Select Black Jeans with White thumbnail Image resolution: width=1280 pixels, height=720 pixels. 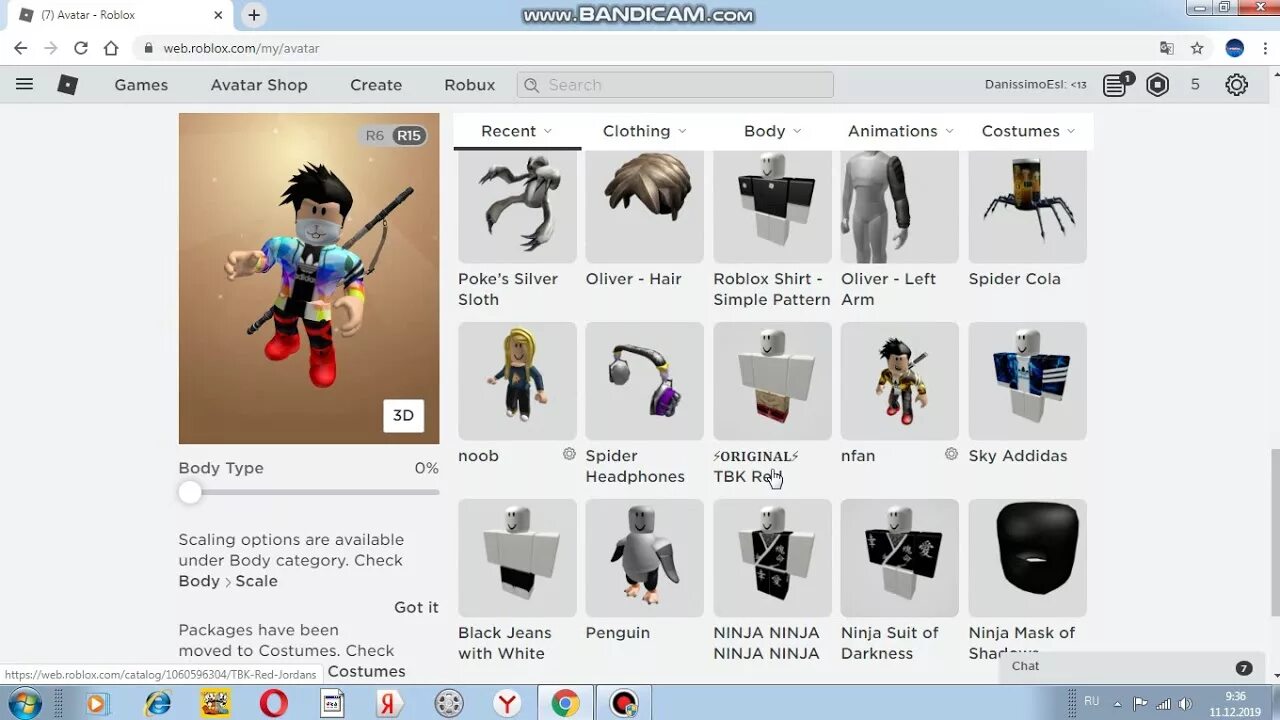point(517,558)
